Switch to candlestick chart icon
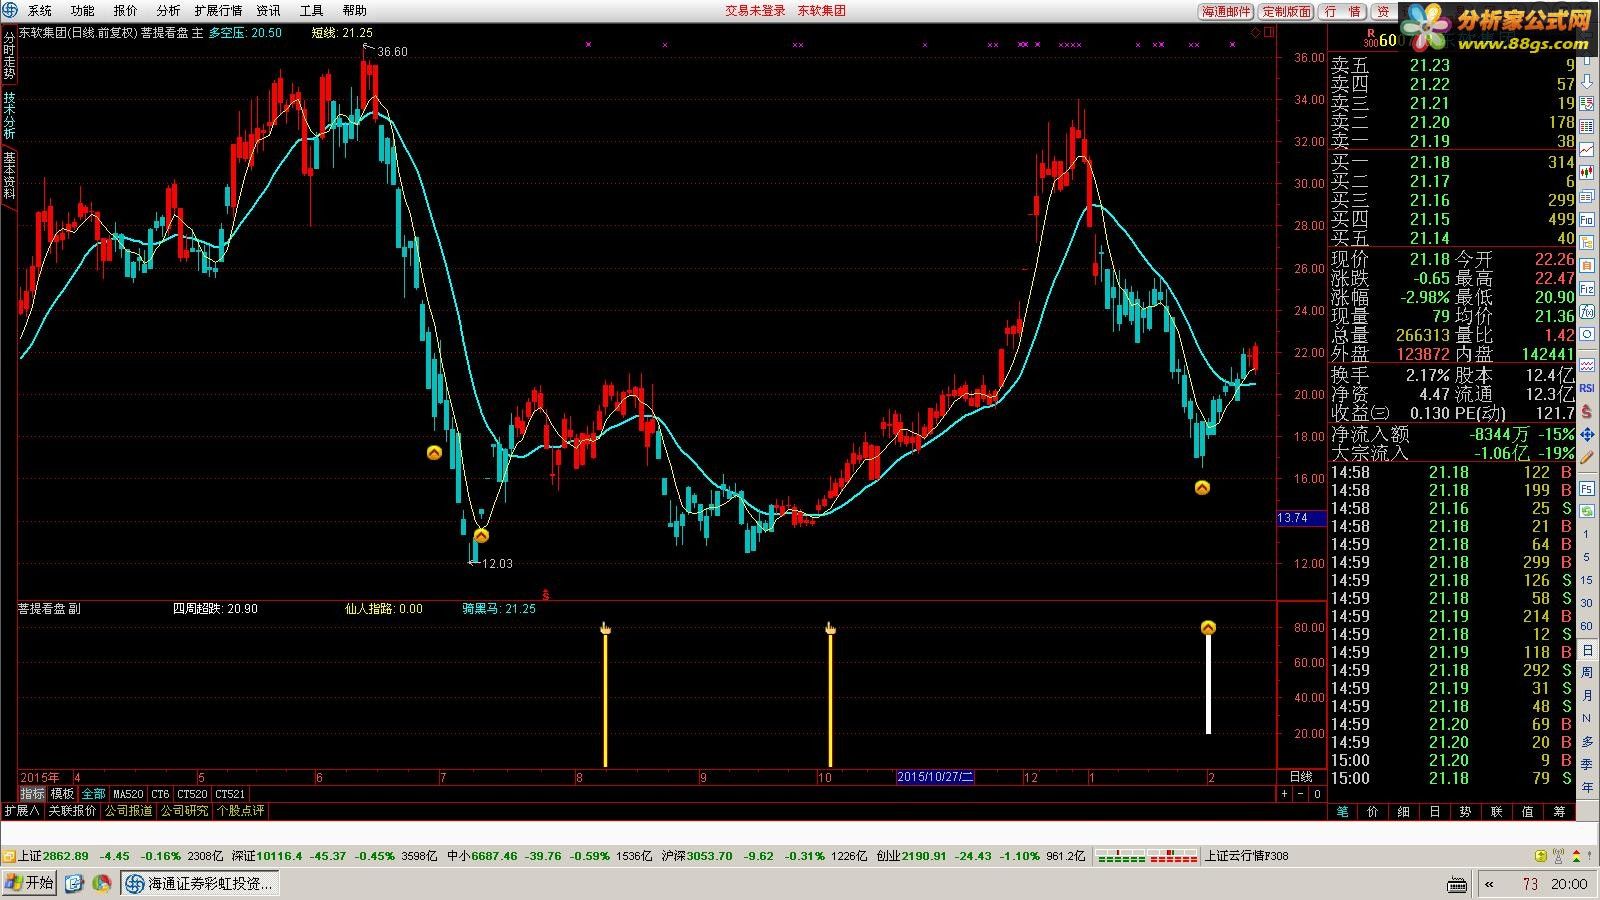1600x900 pixels. pyautogui.click(x=1587, y=172)
